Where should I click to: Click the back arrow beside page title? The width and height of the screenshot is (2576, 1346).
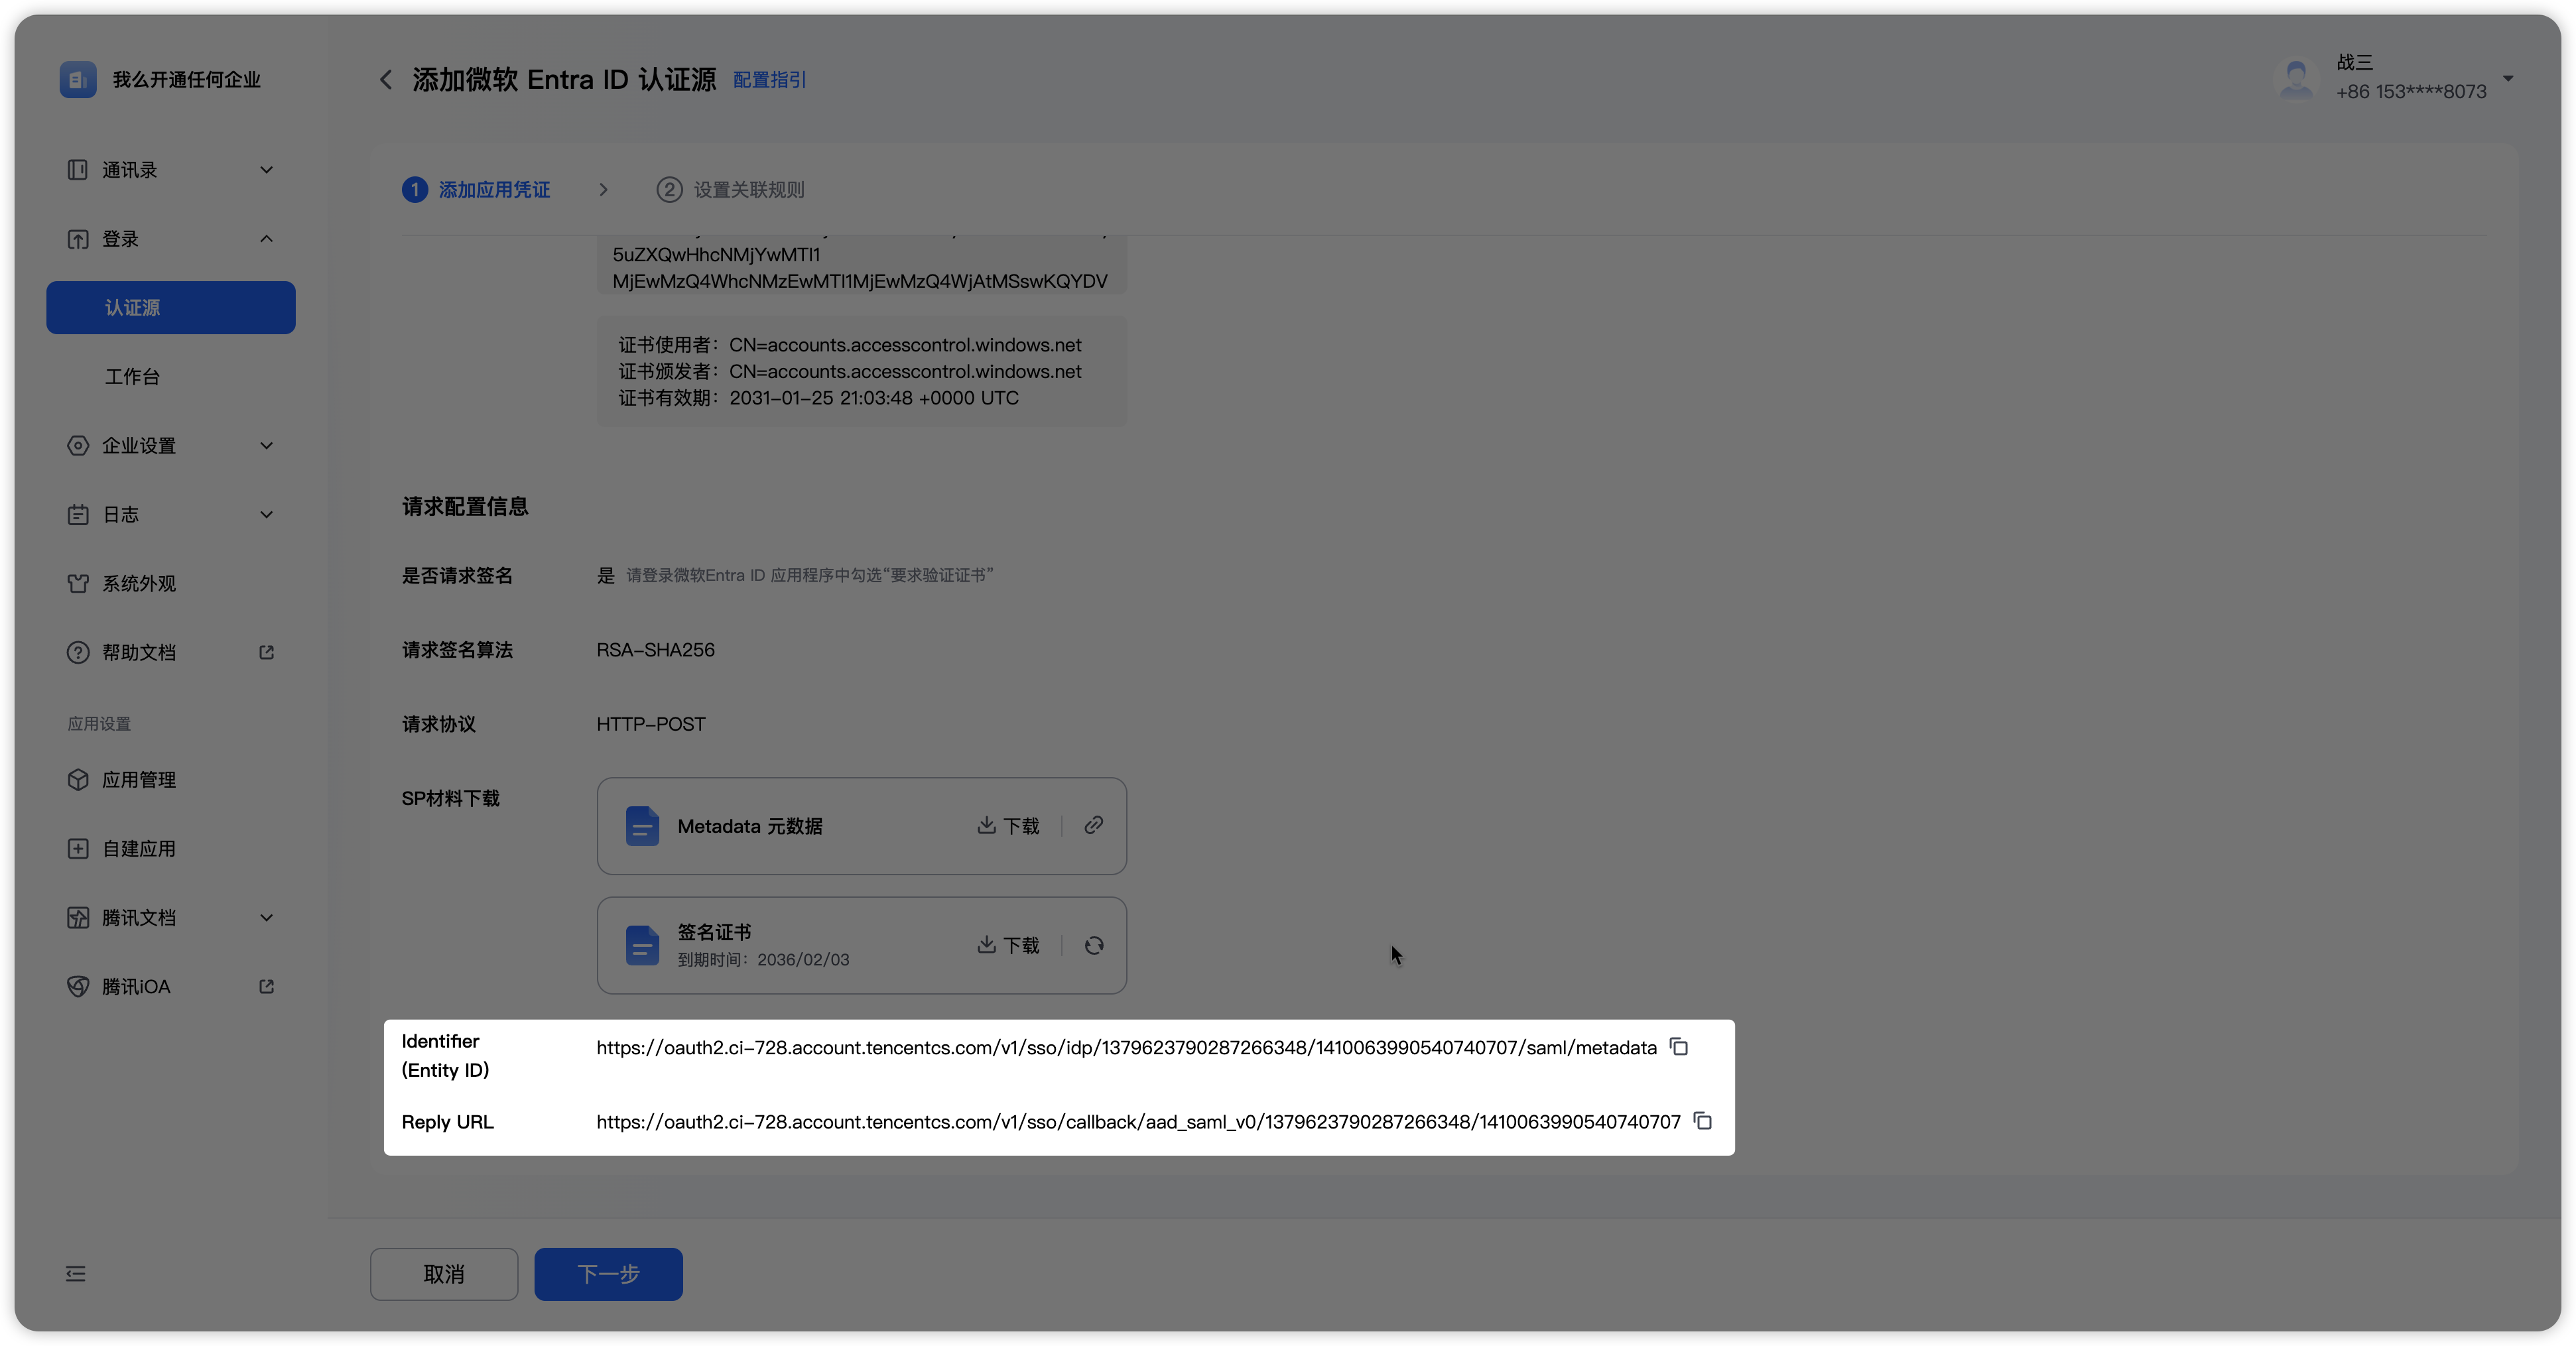[386, 80]
